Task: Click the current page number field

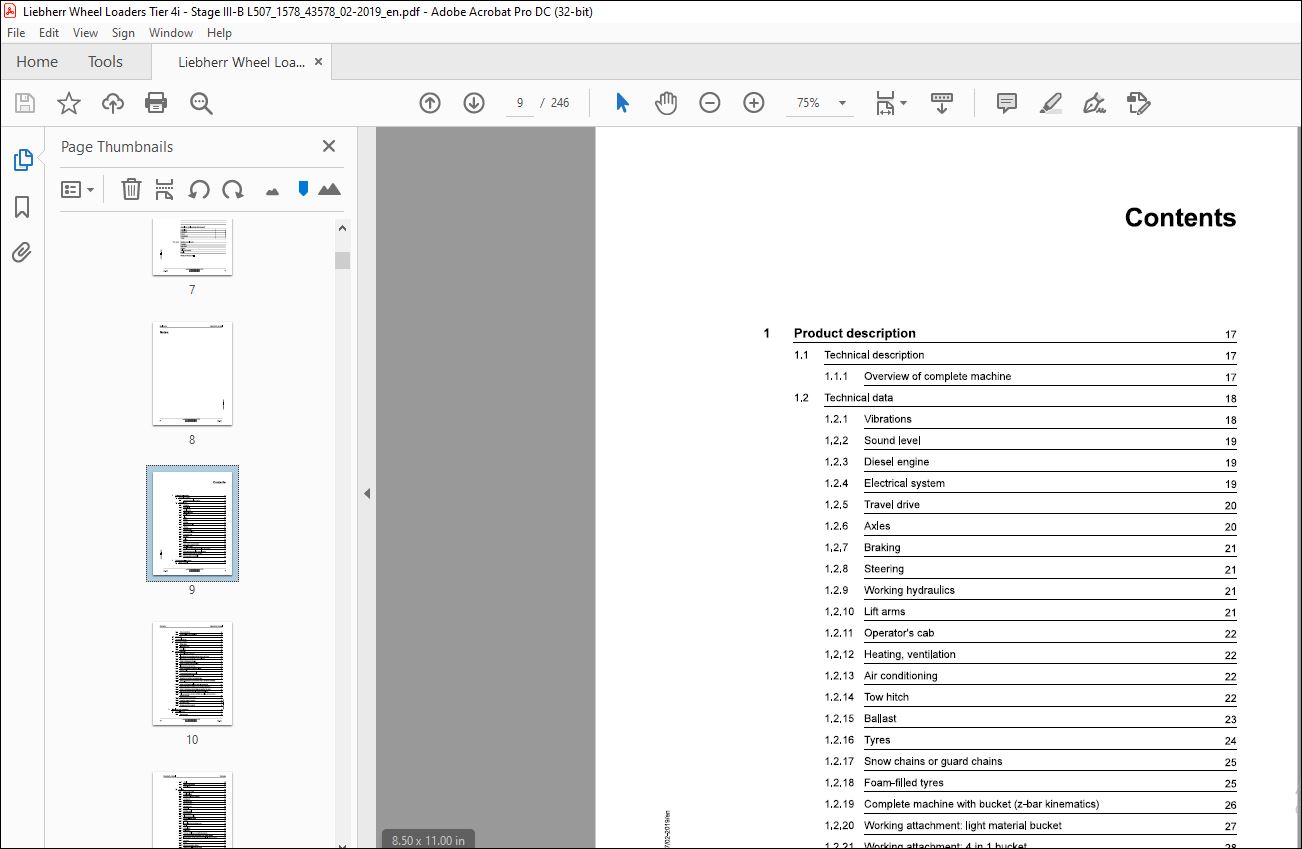Action: point(520,103)
